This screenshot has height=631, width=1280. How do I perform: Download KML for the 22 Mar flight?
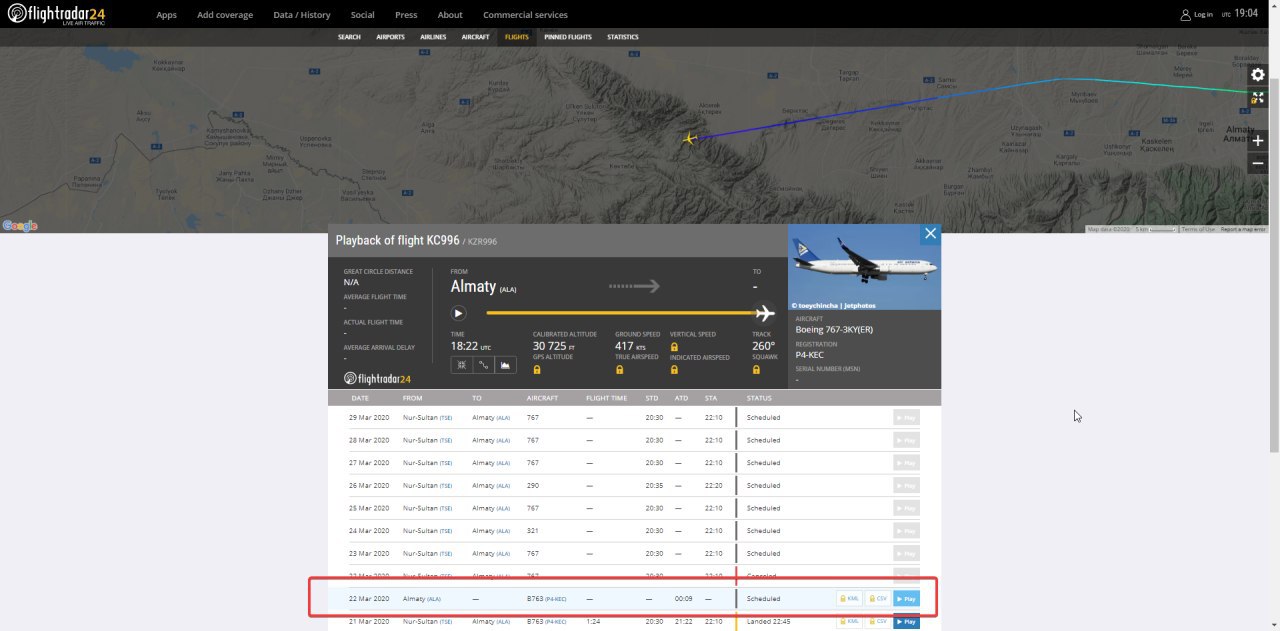tap(849, 599)
